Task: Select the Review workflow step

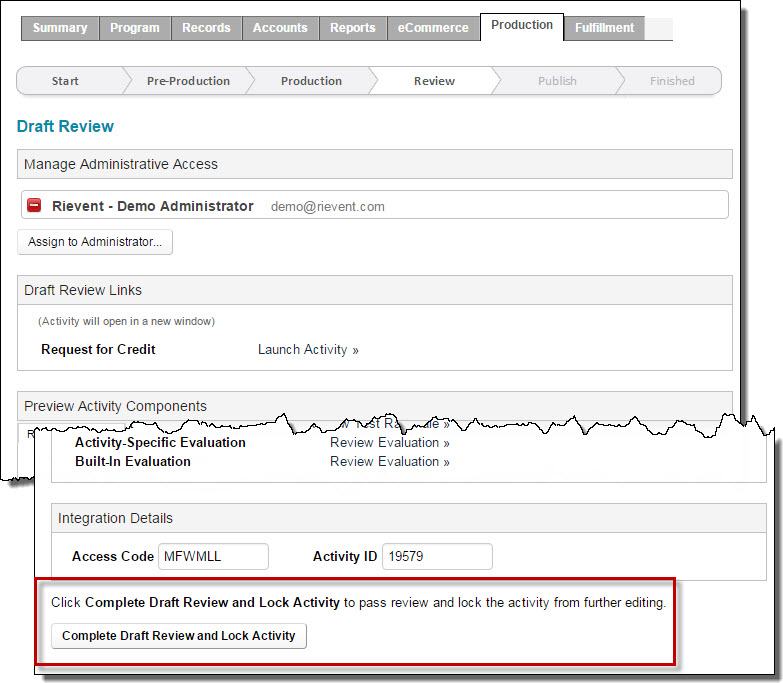Action: [x=434, y=81]
